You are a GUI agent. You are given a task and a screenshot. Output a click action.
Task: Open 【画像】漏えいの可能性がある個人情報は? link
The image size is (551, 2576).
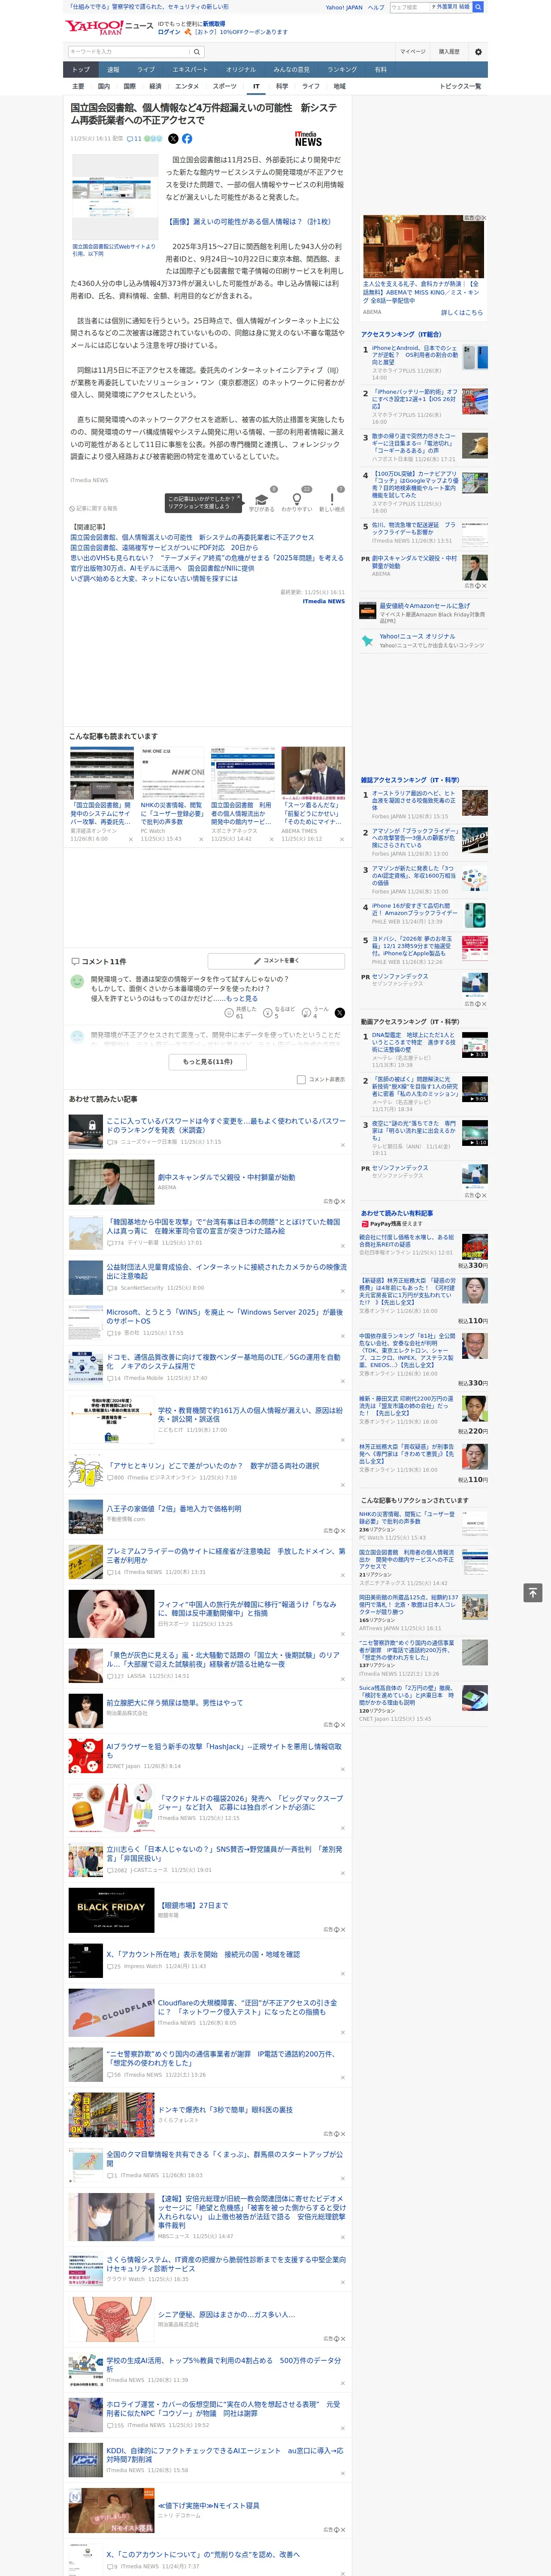(x=249, y=221)
